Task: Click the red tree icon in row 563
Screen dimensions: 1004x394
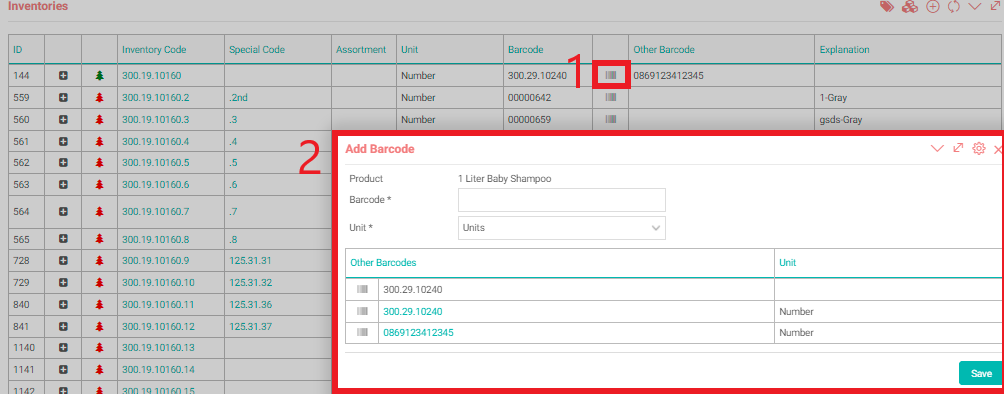Action: (99, 185)
